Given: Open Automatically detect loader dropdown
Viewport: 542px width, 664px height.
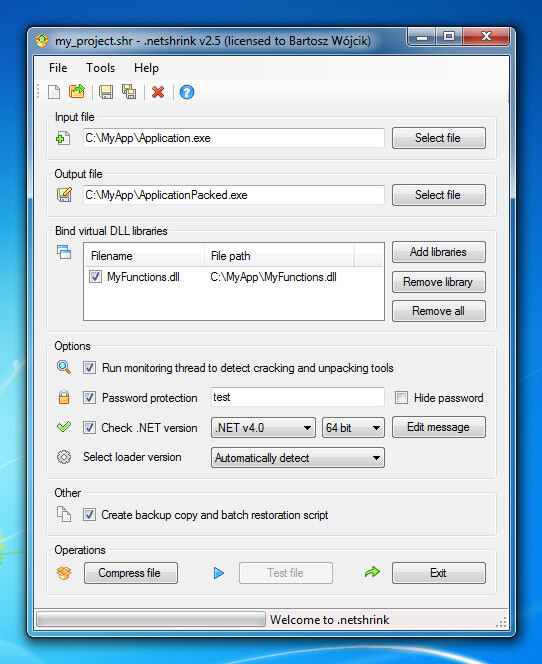Looking at the screenshot, I should pos(298,458).
